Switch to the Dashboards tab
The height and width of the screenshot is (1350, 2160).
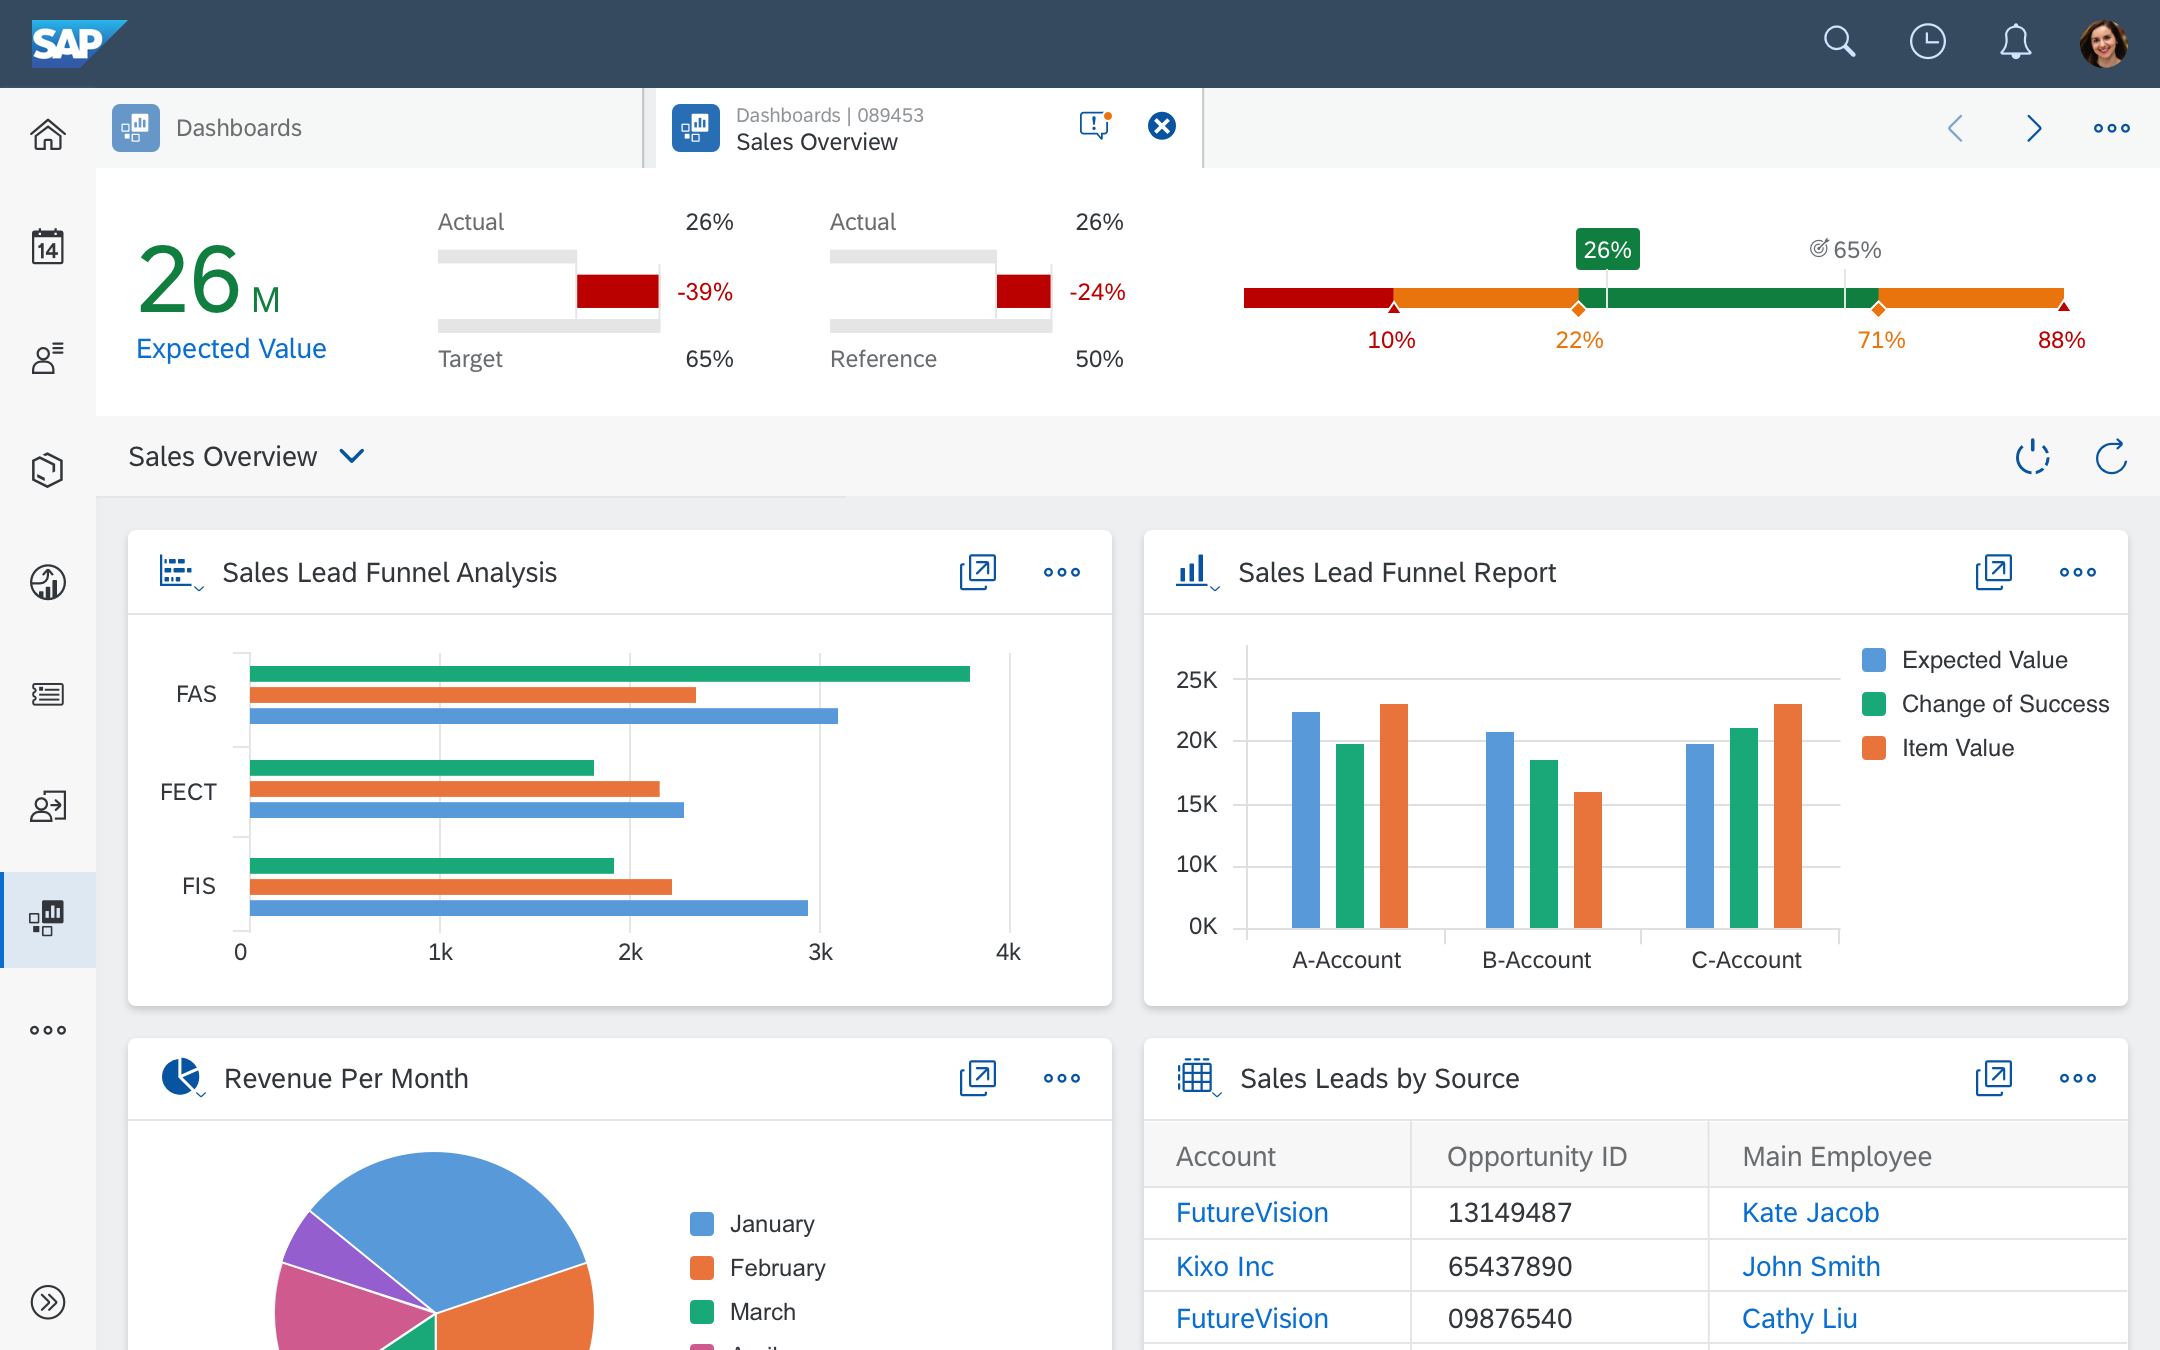pos(238,128)
